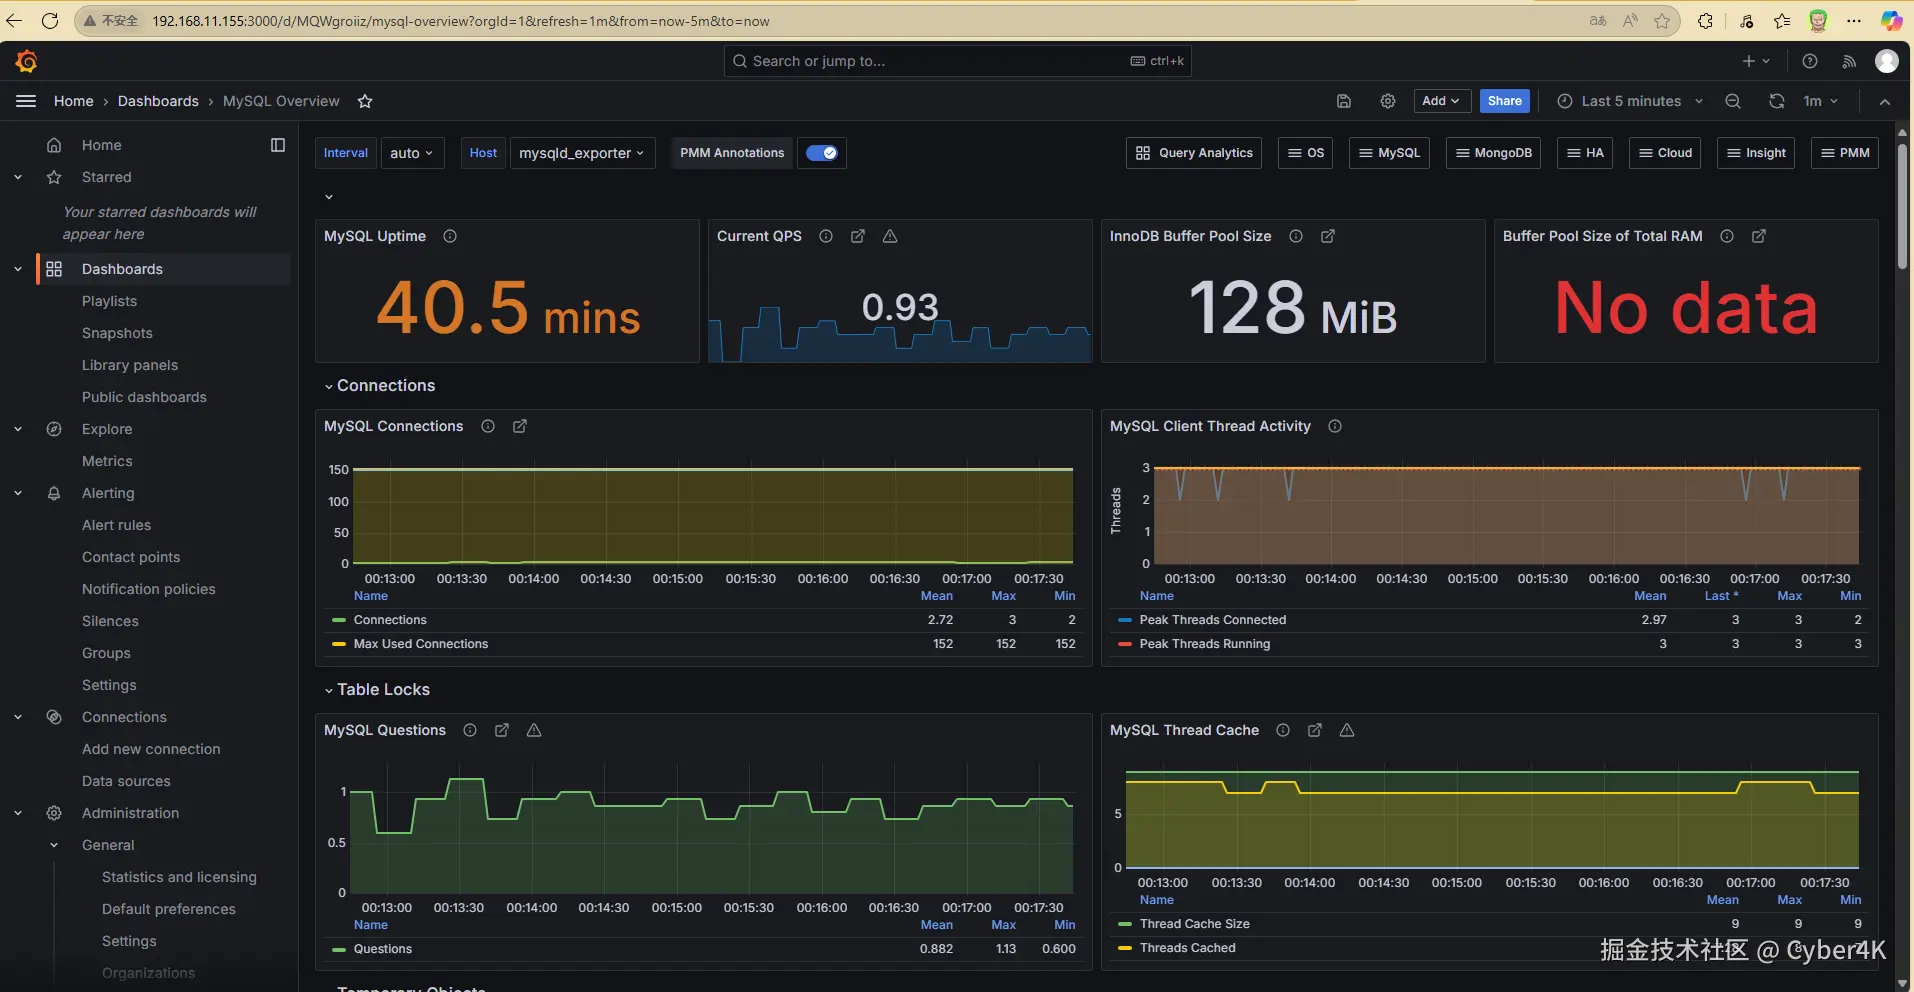Save the dashboard using the save icon
The image size is (1914, 992).
coord(1344,101)
